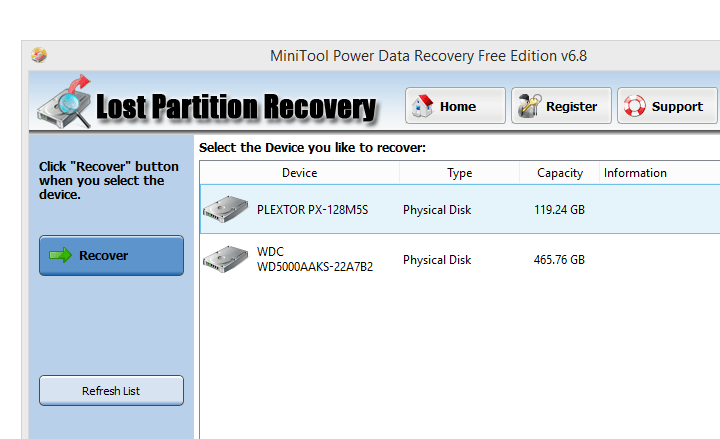Sort by the Device column header
The image size is (720, 439).
pyautogui.click(x=299, y=173)
